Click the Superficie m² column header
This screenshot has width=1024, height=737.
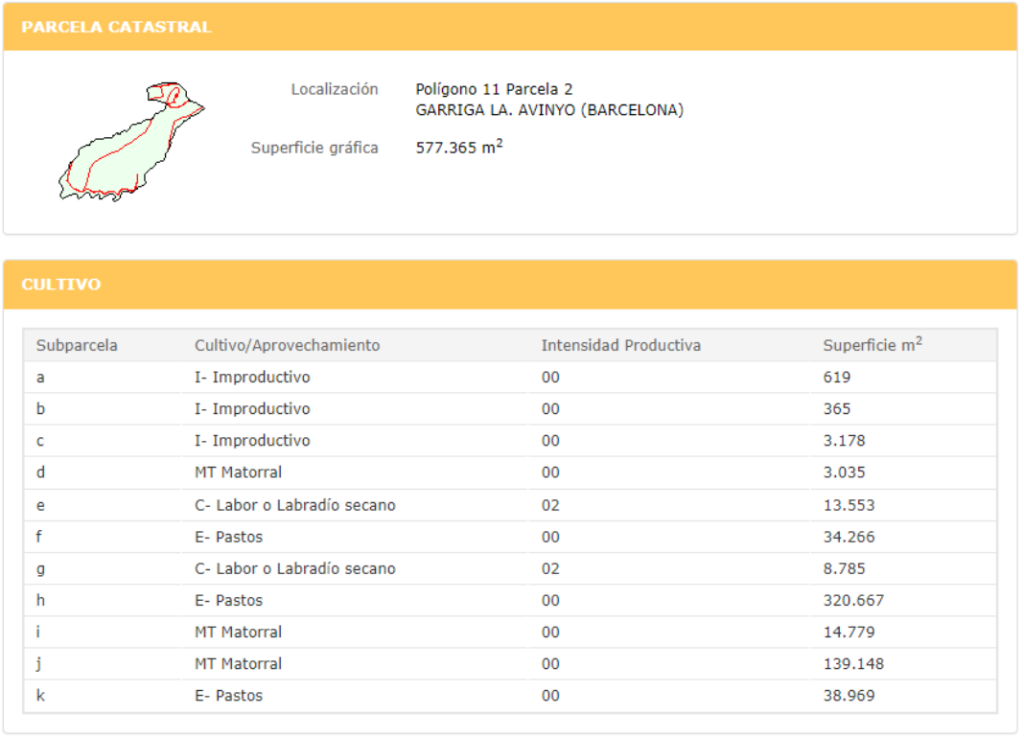tap(872, 345)
